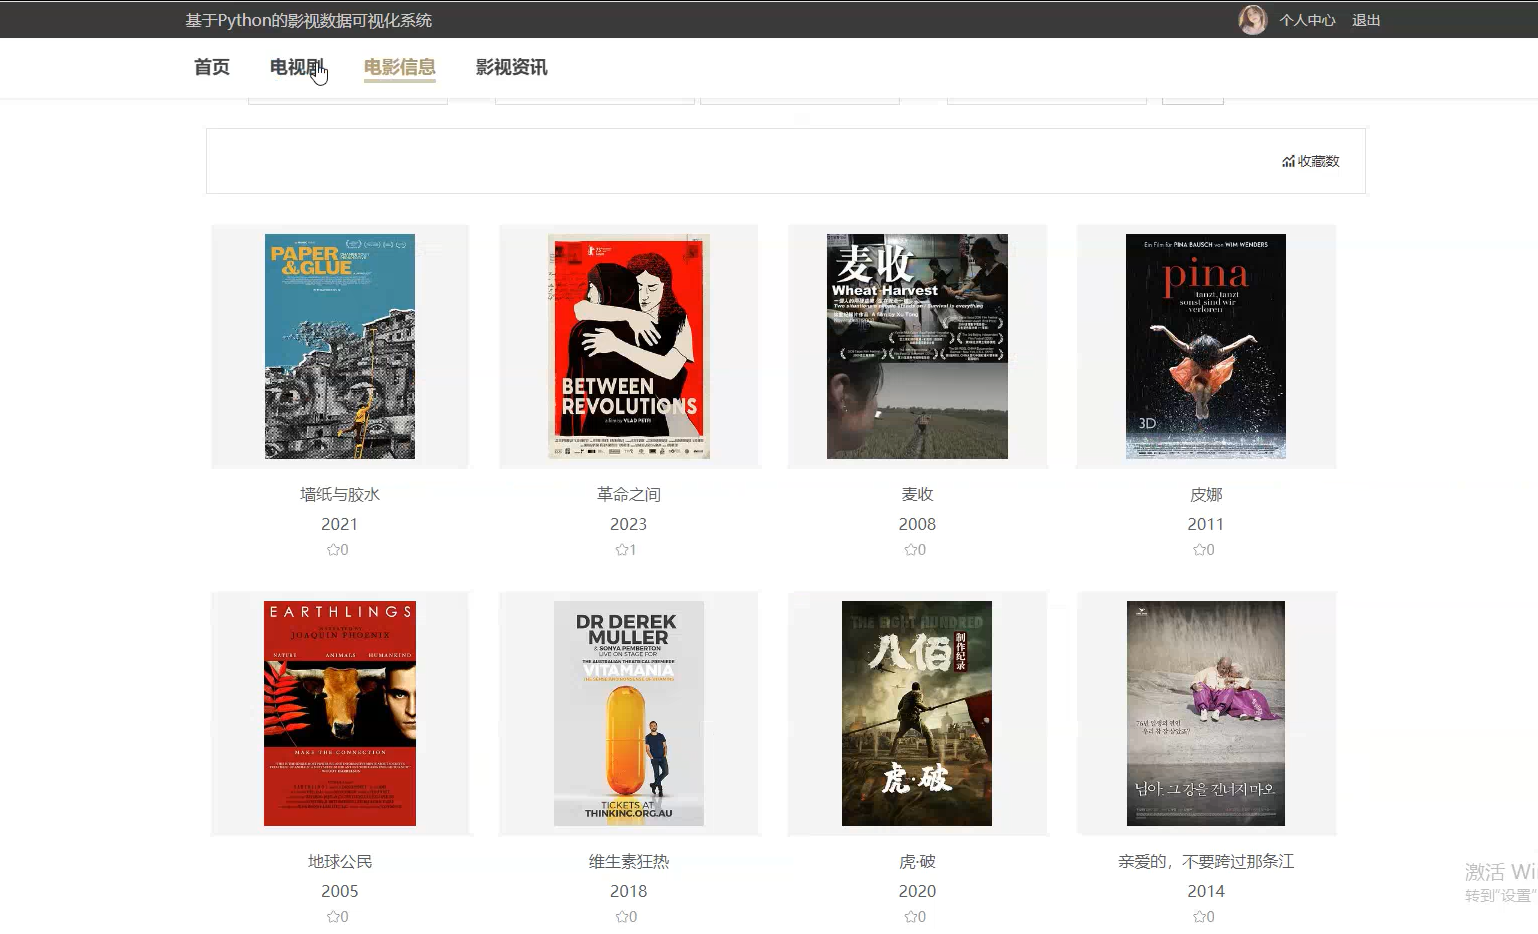The height and width of the screenshot is (934, 1538).
Task: Open the Between Revolutions poster
Action: (x=629, y=346)
